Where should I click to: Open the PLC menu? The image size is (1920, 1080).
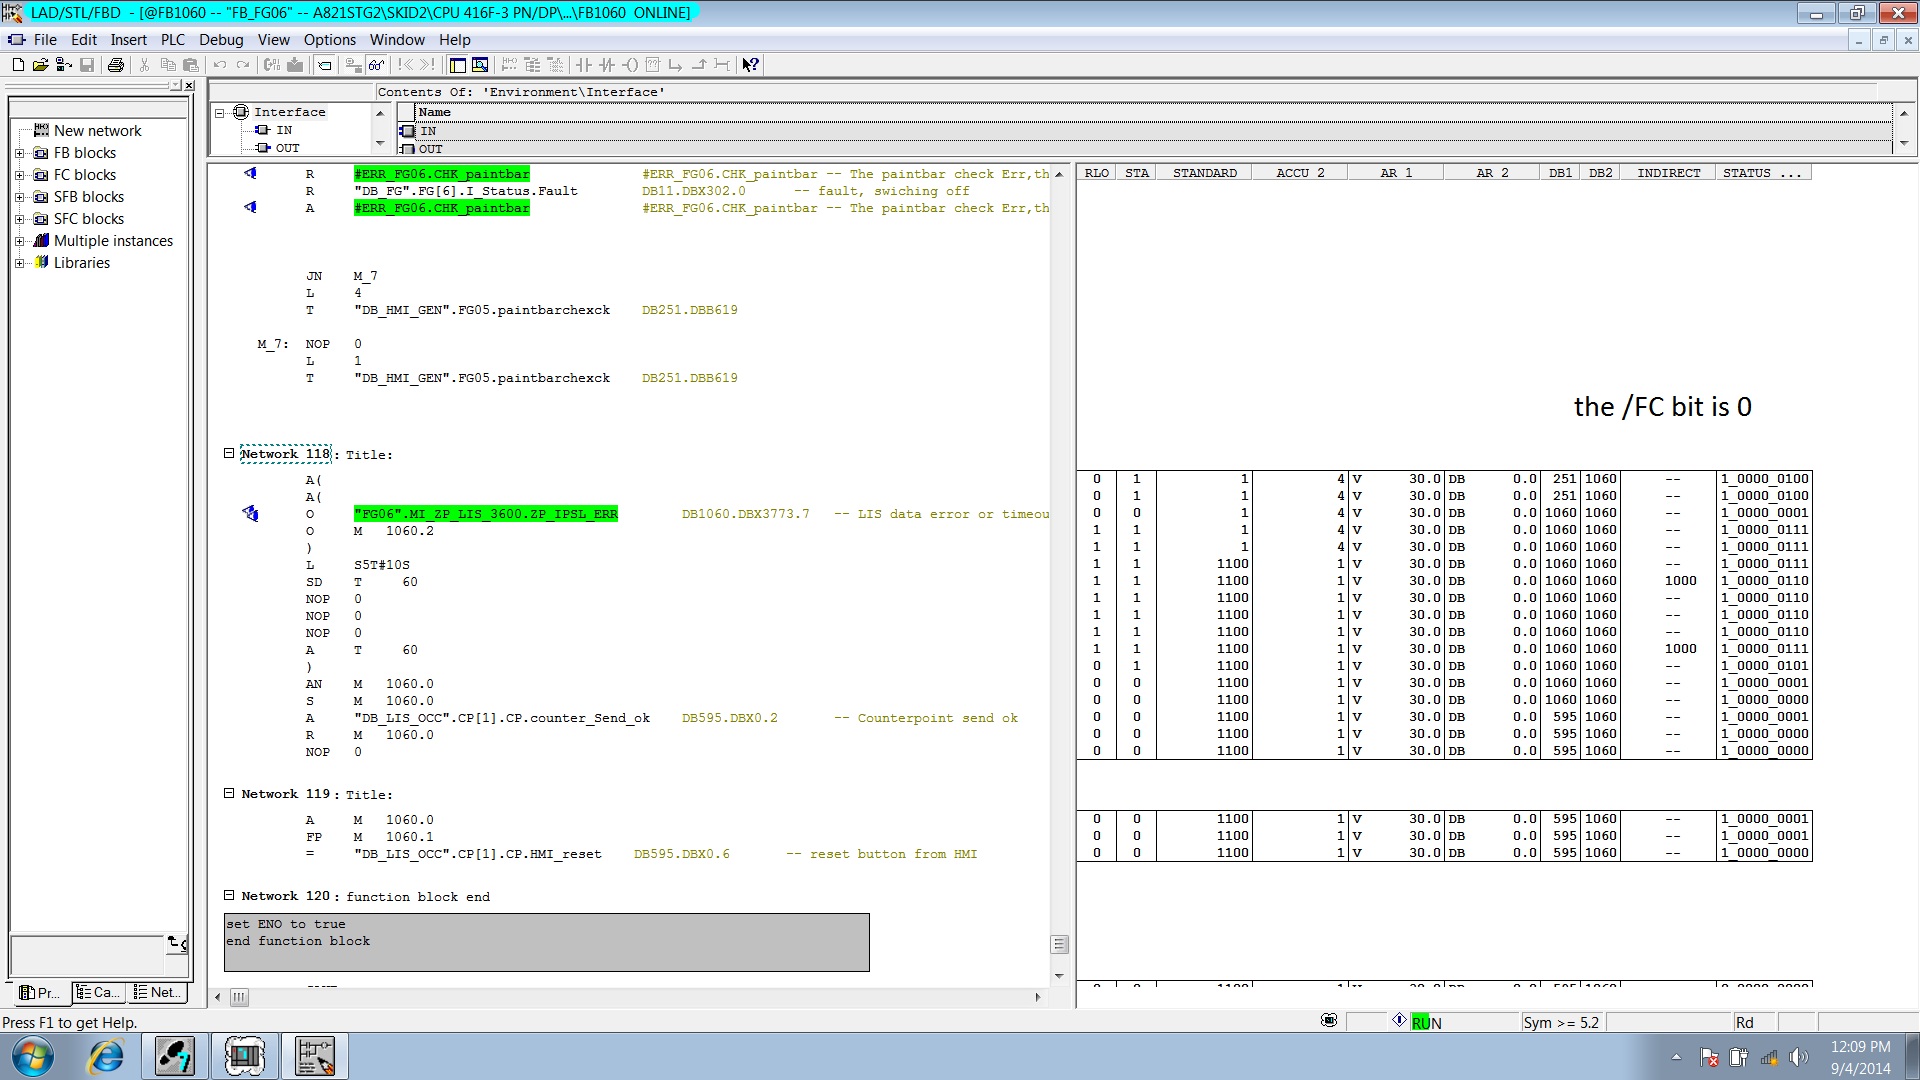(x=172, y=40)
